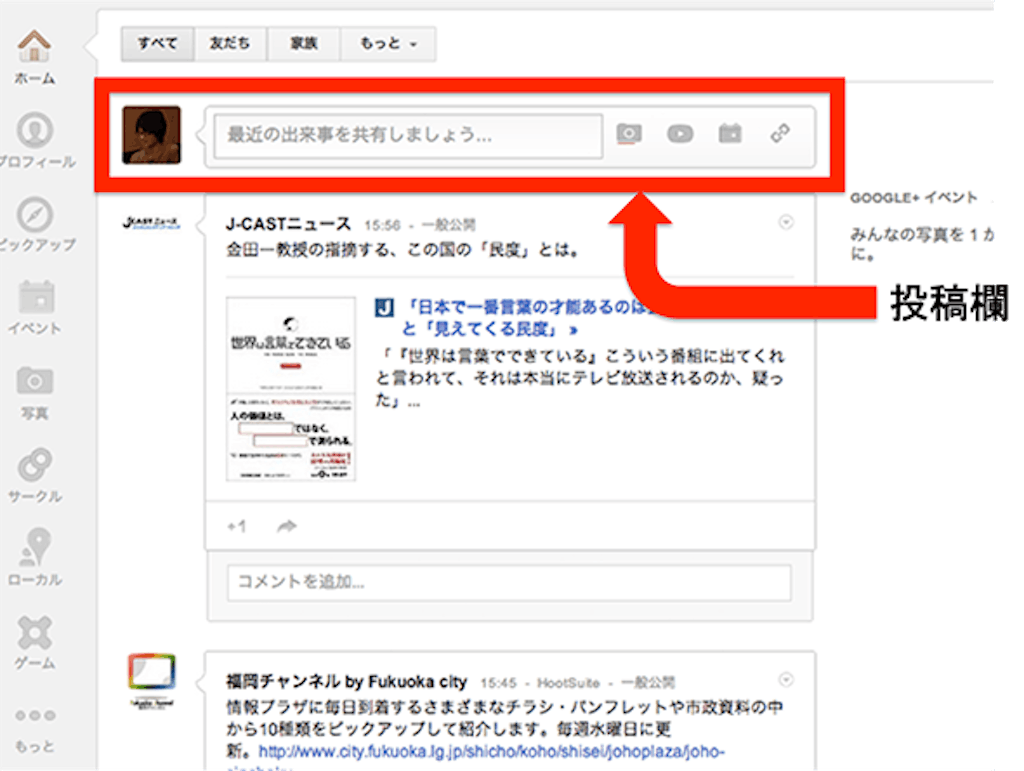
Task: Open the compass Explore icon in sidebar
Action: (x=35, y=216)
